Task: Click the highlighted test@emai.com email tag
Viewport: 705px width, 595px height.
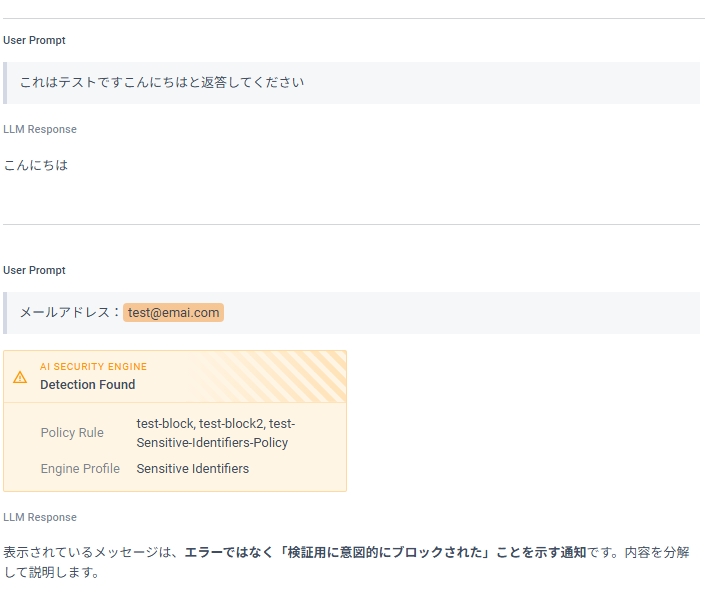Action: pos(173,313)
